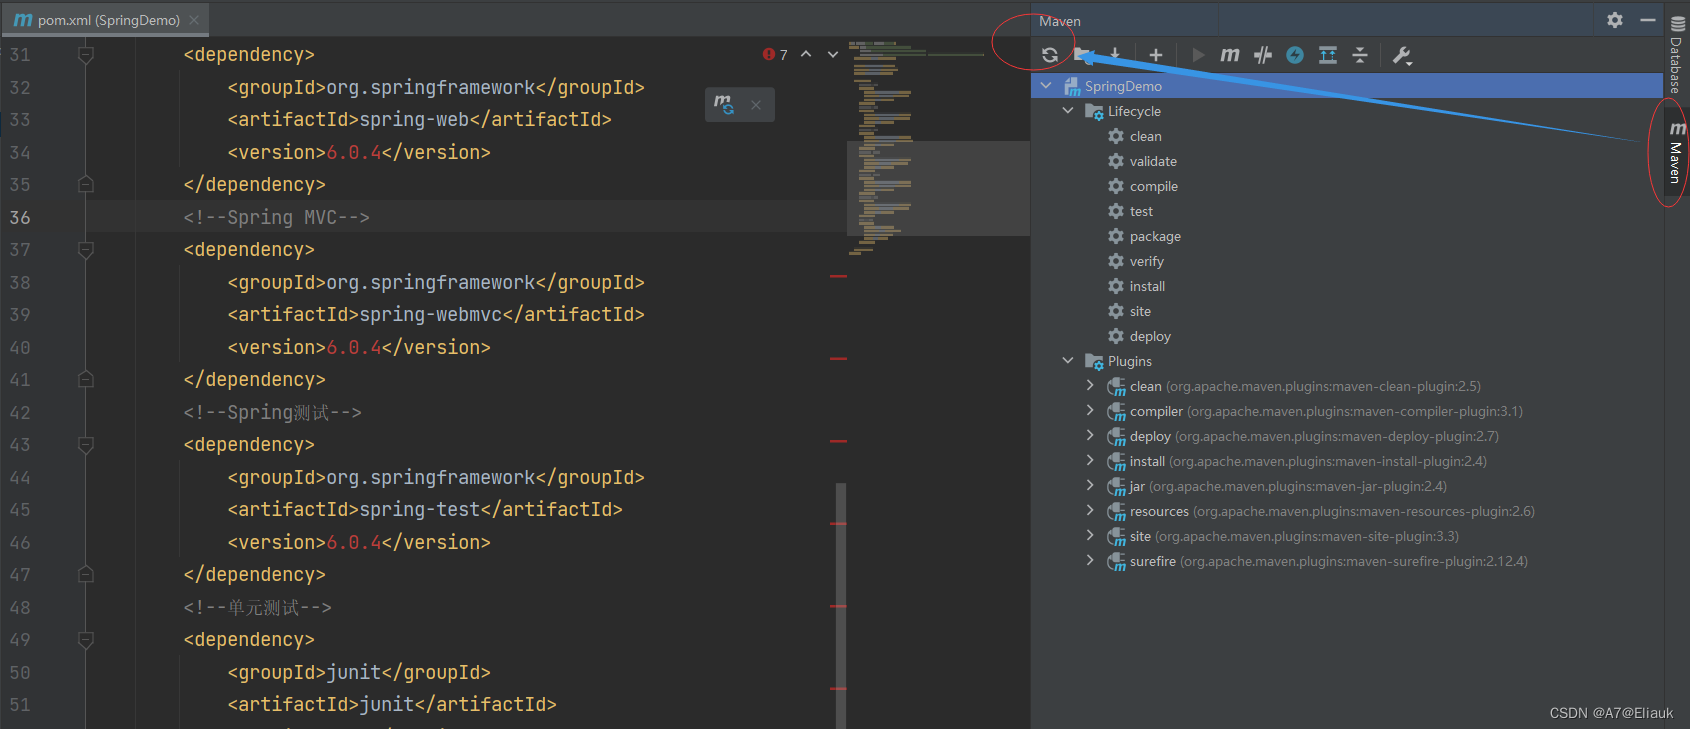The width and height of the screenshot is (1690, 729).
Task: Select the validate lifecycle goal
Action: [1153, 161]
